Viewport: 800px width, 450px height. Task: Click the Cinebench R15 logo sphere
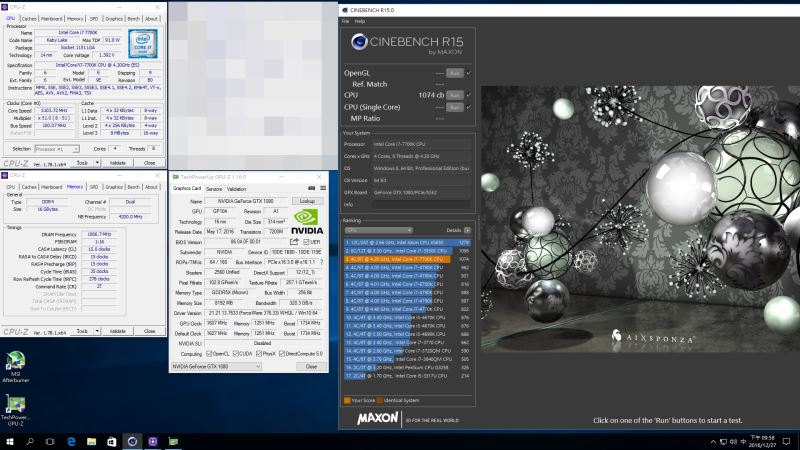click(x=359, y=42)
